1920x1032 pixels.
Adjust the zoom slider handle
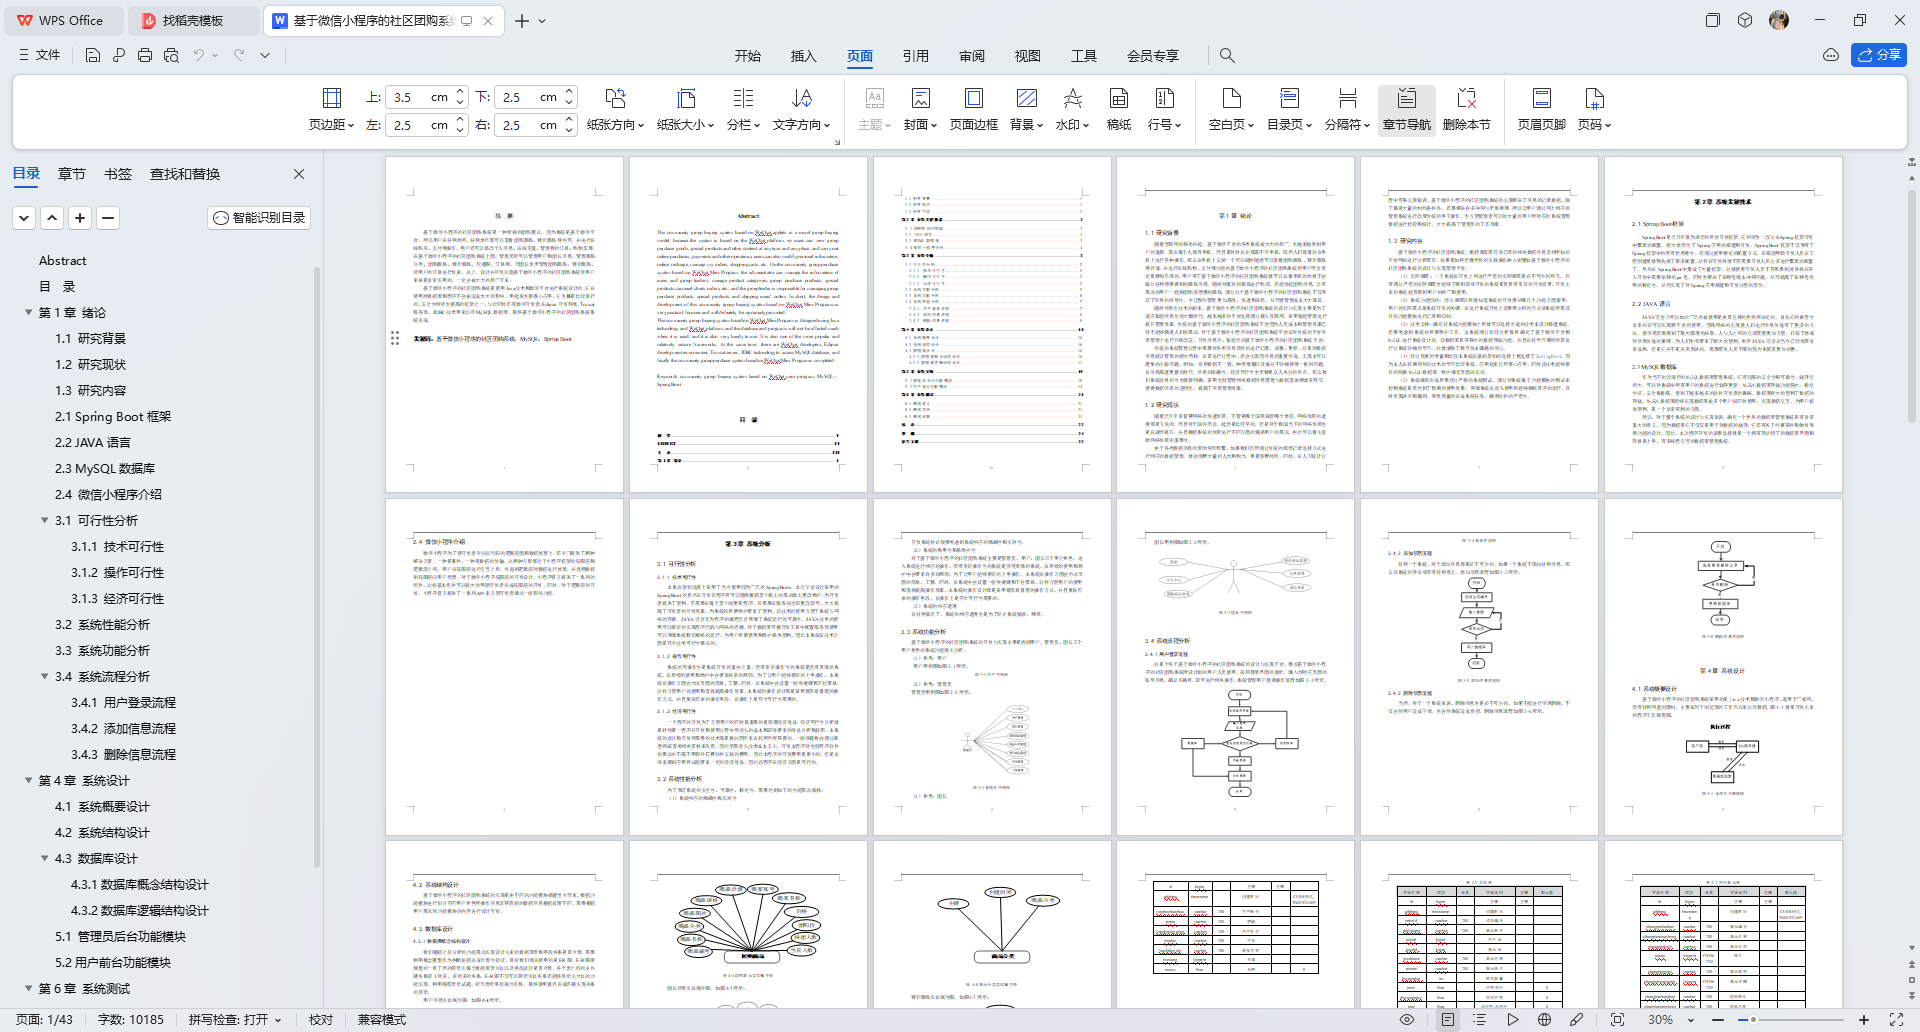point(1753,1019)
